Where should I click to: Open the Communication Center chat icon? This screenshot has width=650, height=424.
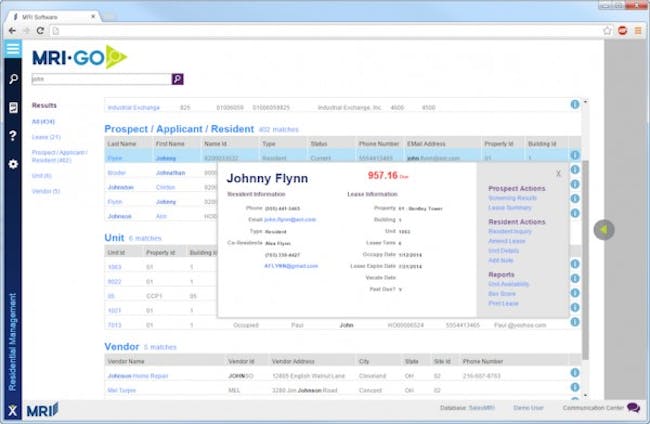coord(633,408)
